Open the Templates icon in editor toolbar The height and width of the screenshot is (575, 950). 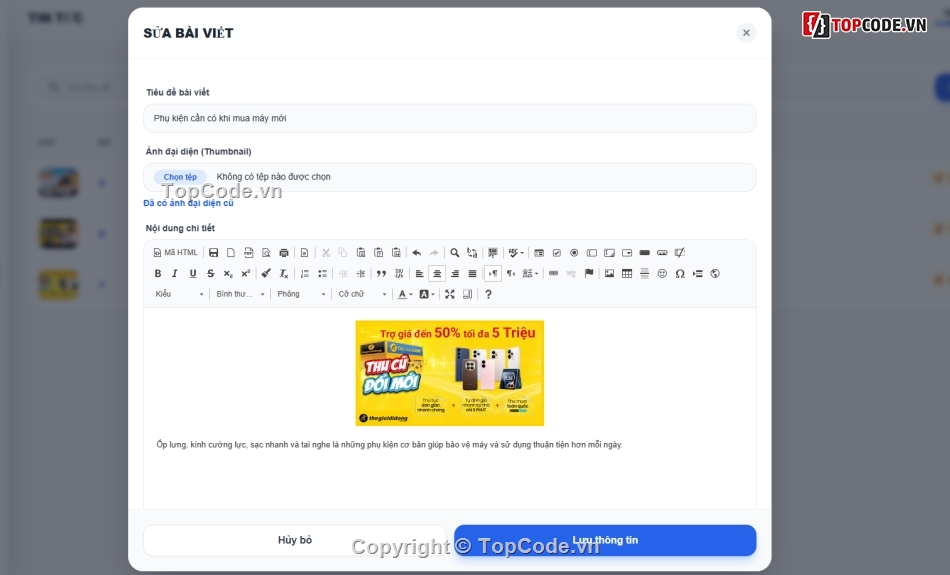click(x=304, y=253)
